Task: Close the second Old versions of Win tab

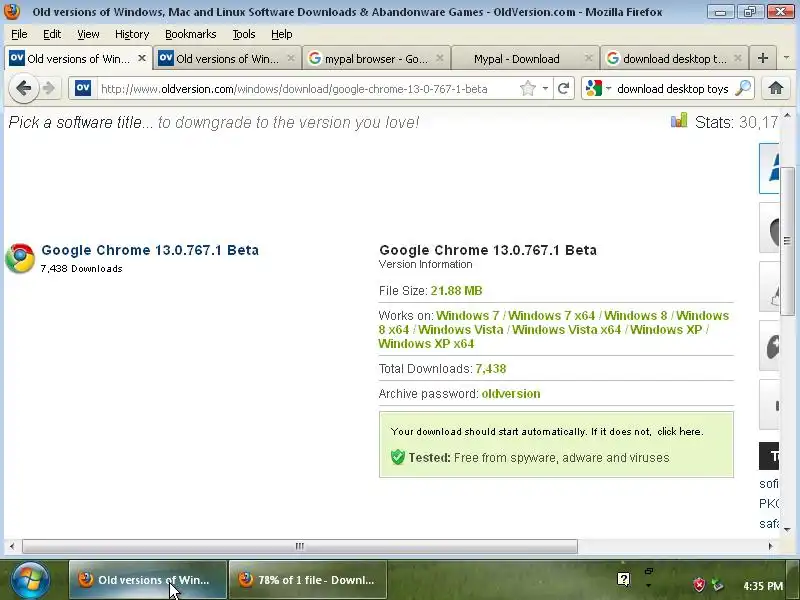Action: [291, 58]
